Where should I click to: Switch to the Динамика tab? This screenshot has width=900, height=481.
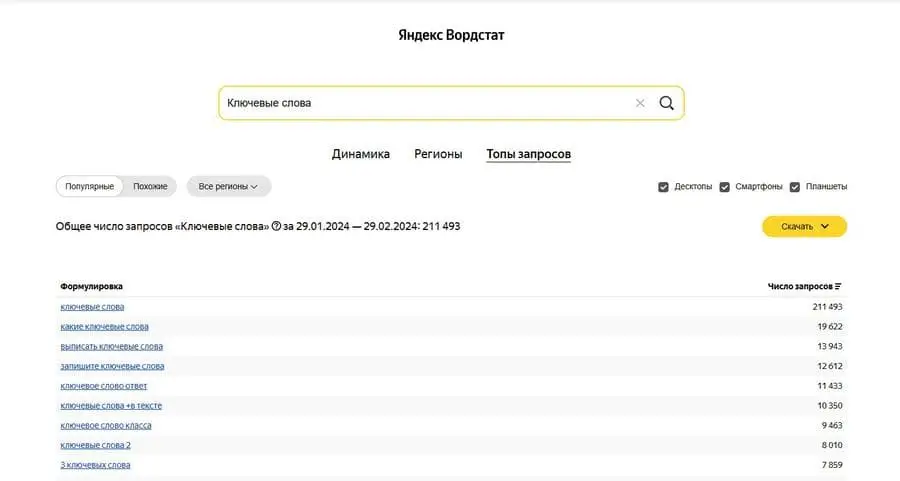tap(360, 154)
